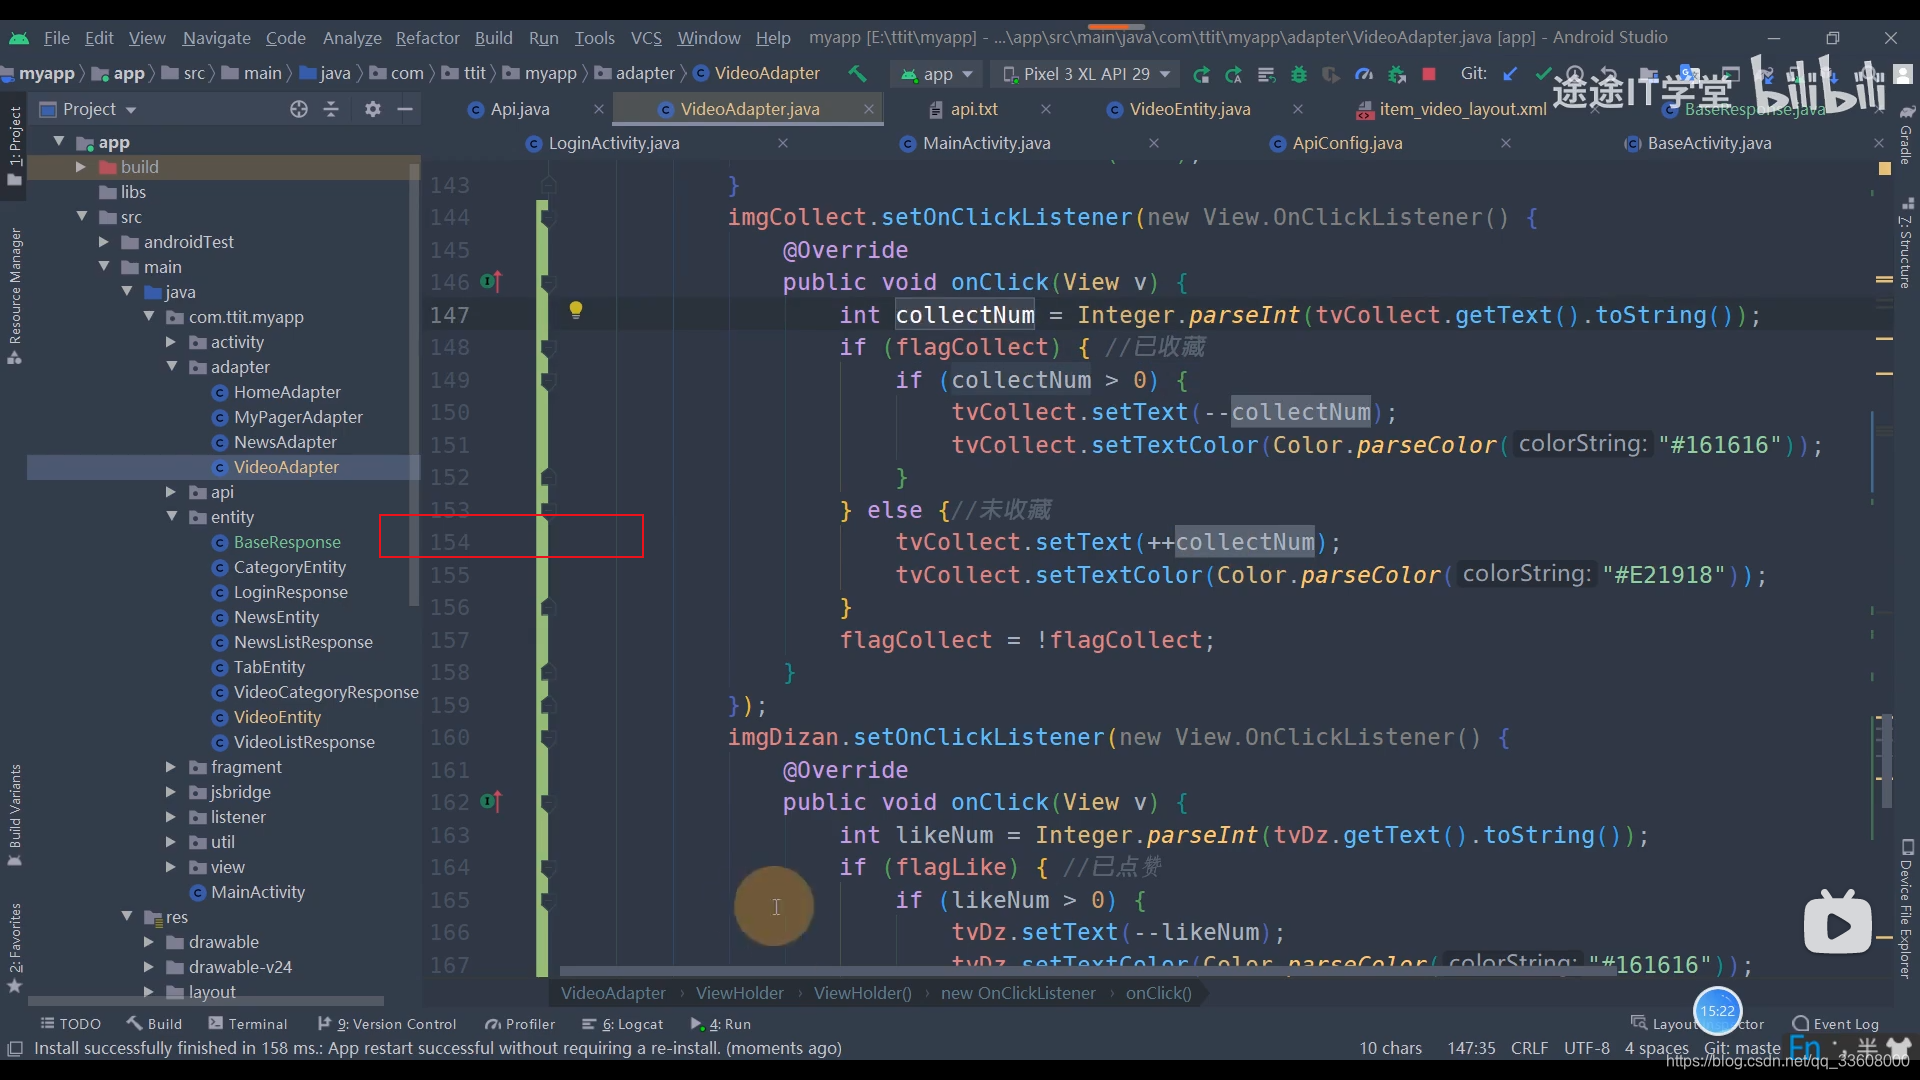Click the Run app toolbar icon
Screen dimensions: 1920x1080
[x=1201, y=74]
